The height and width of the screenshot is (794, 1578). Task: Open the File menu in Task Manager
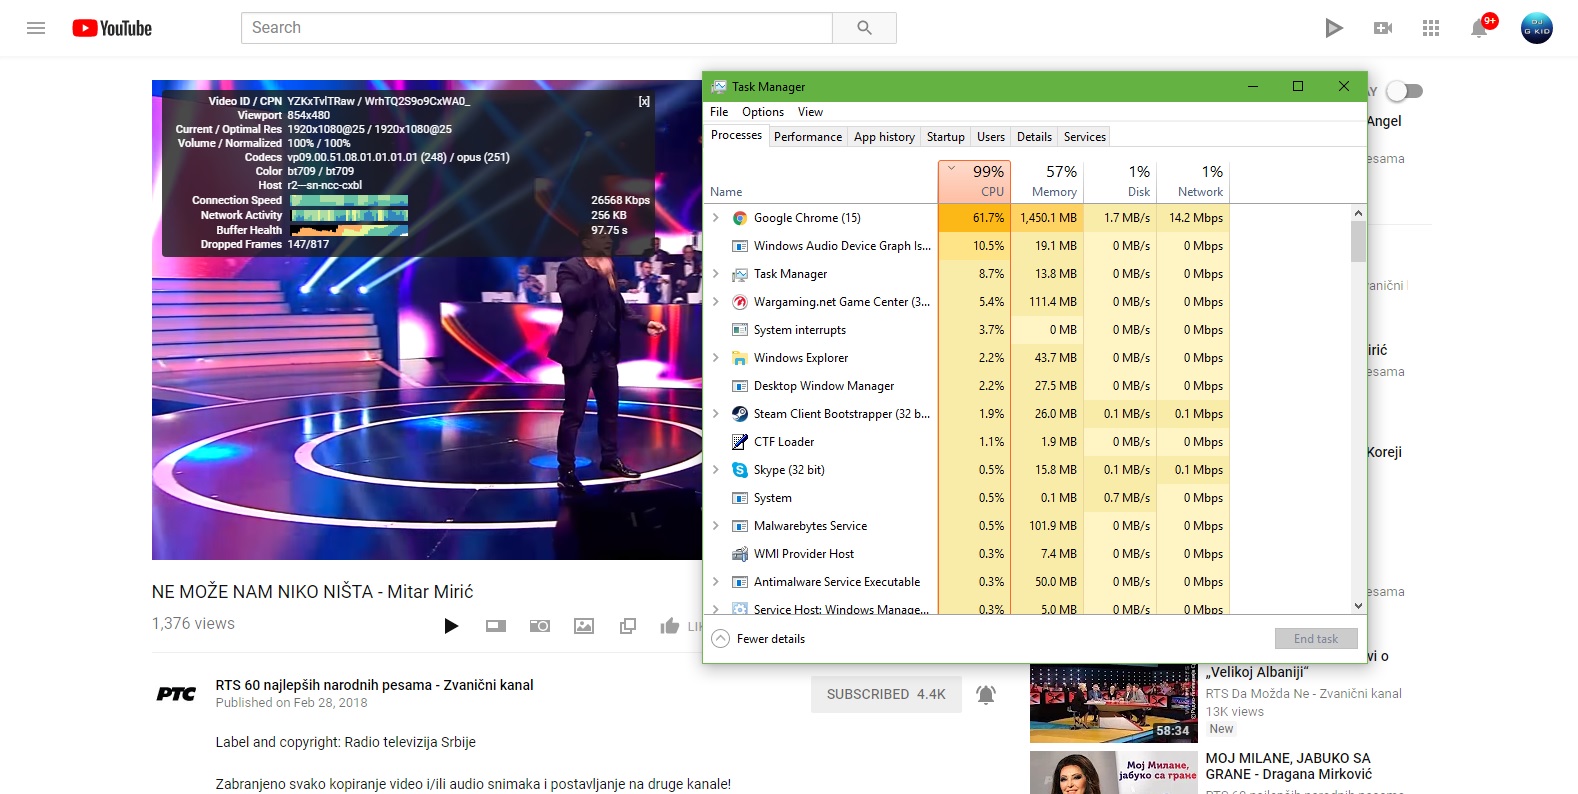[x=719, y=112]
